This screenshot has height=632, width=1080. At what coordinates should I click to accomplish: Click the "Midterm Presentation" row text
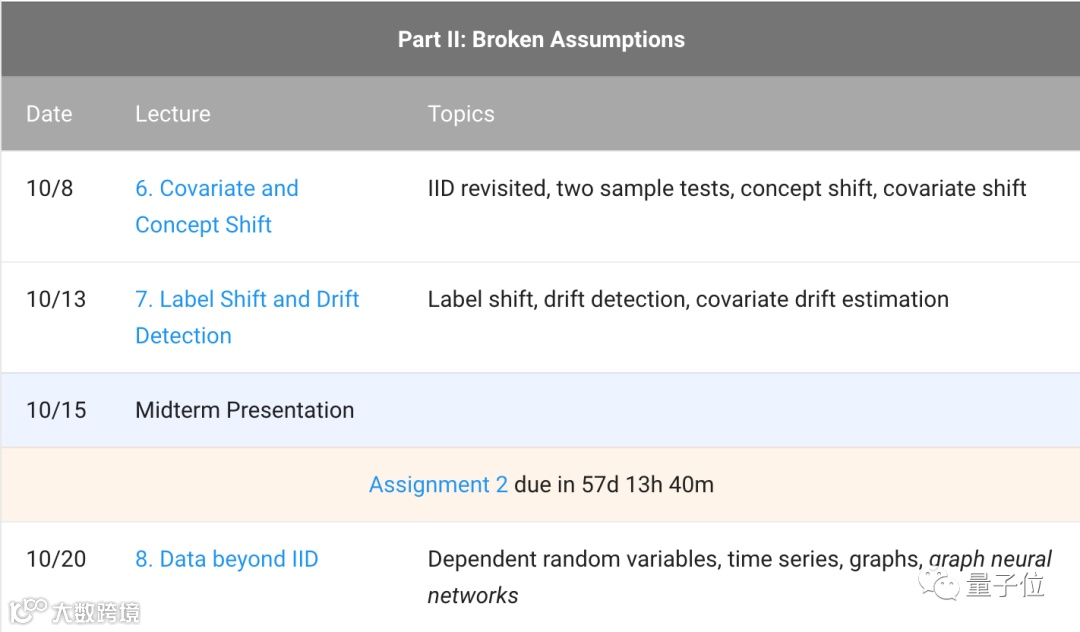(x=244, y=410)
